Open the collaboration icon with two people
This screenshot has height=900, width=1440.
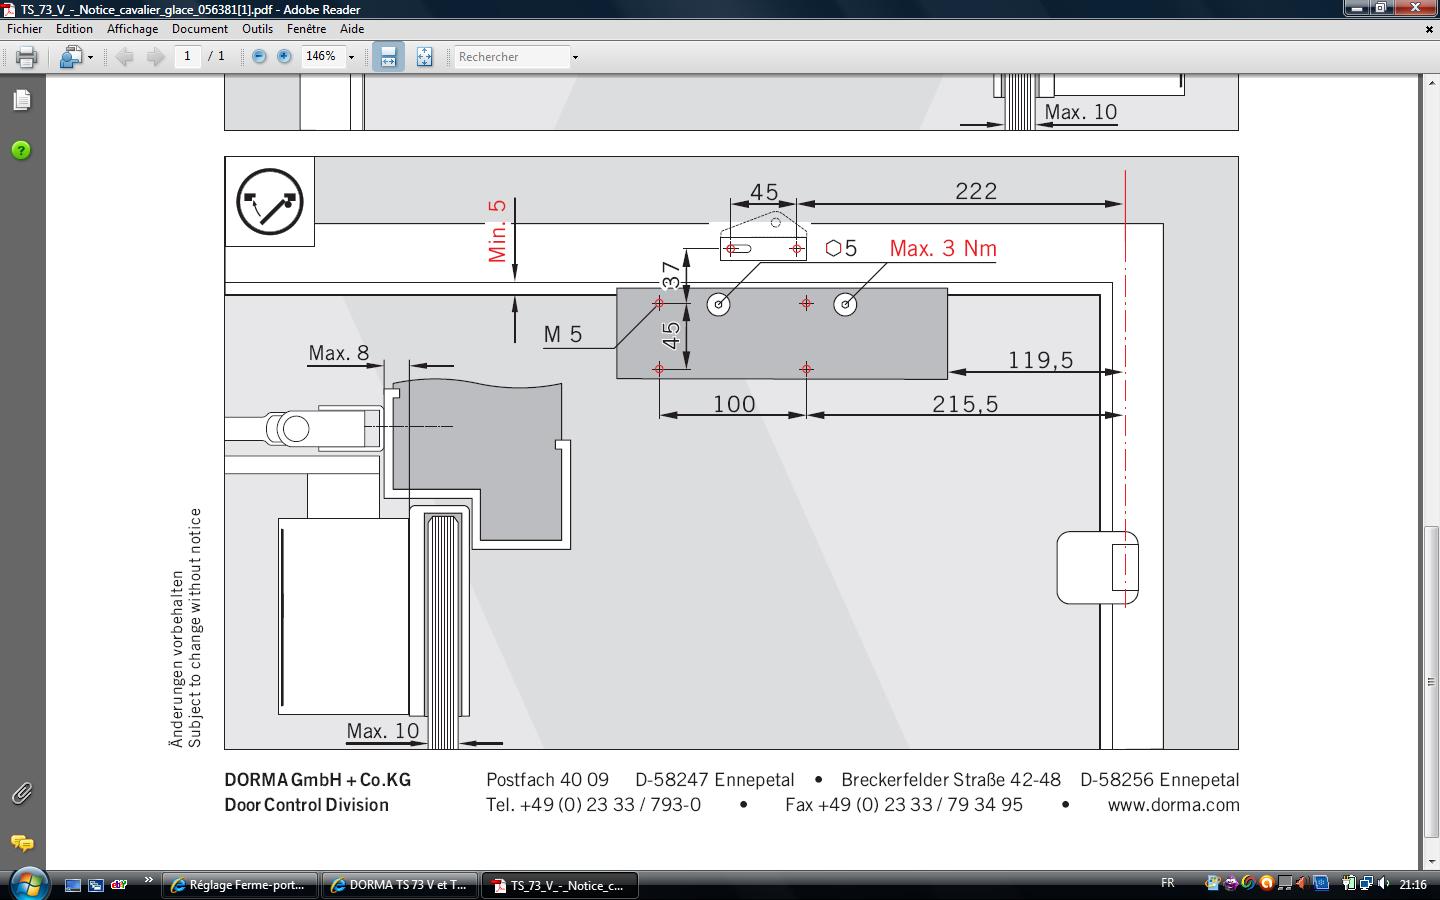tap(69, 57)
